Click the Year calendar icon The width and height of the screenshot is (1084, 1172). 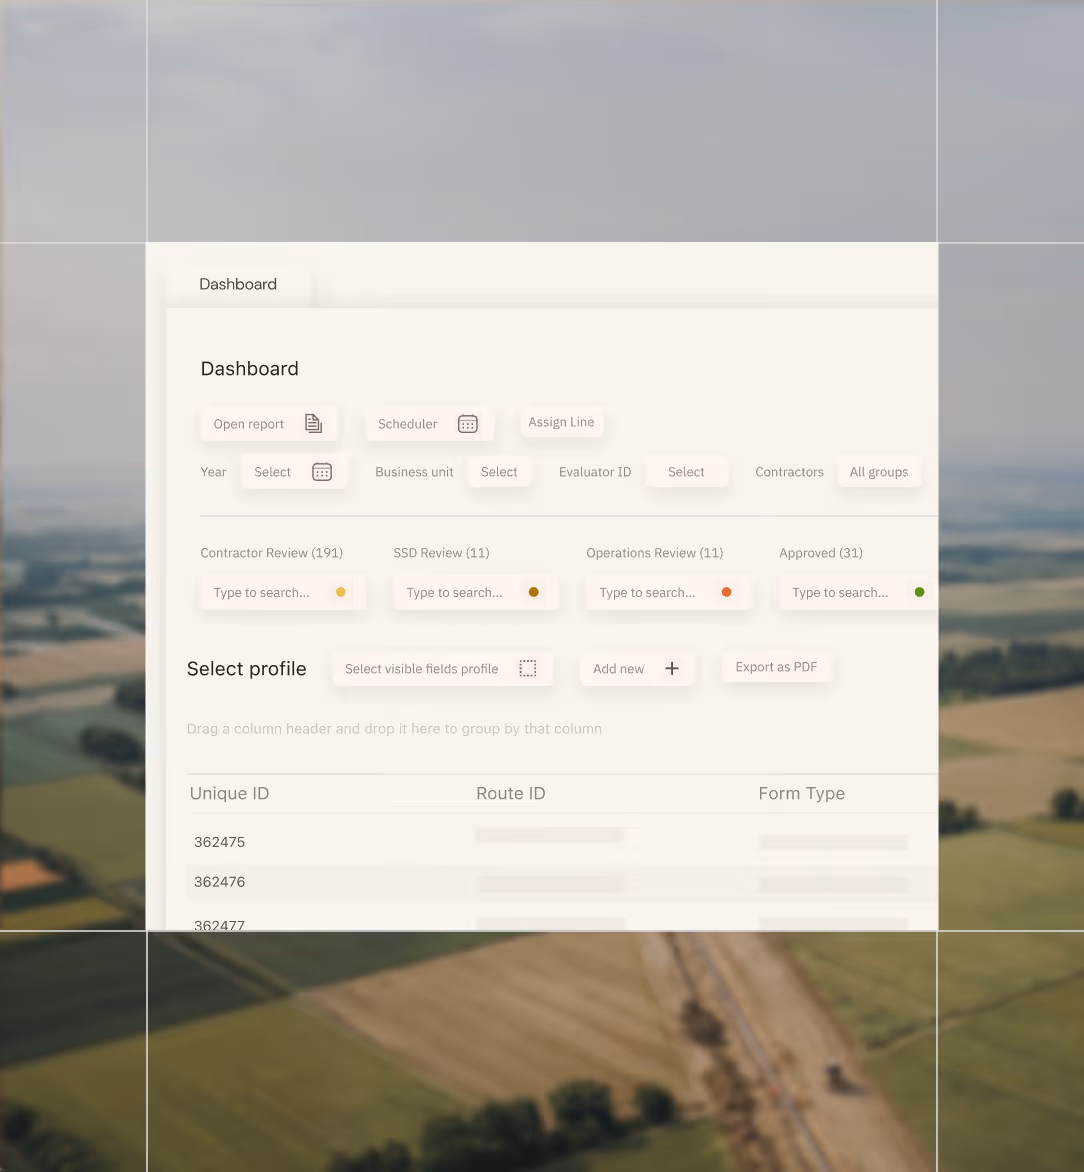[x=321, y=472]
